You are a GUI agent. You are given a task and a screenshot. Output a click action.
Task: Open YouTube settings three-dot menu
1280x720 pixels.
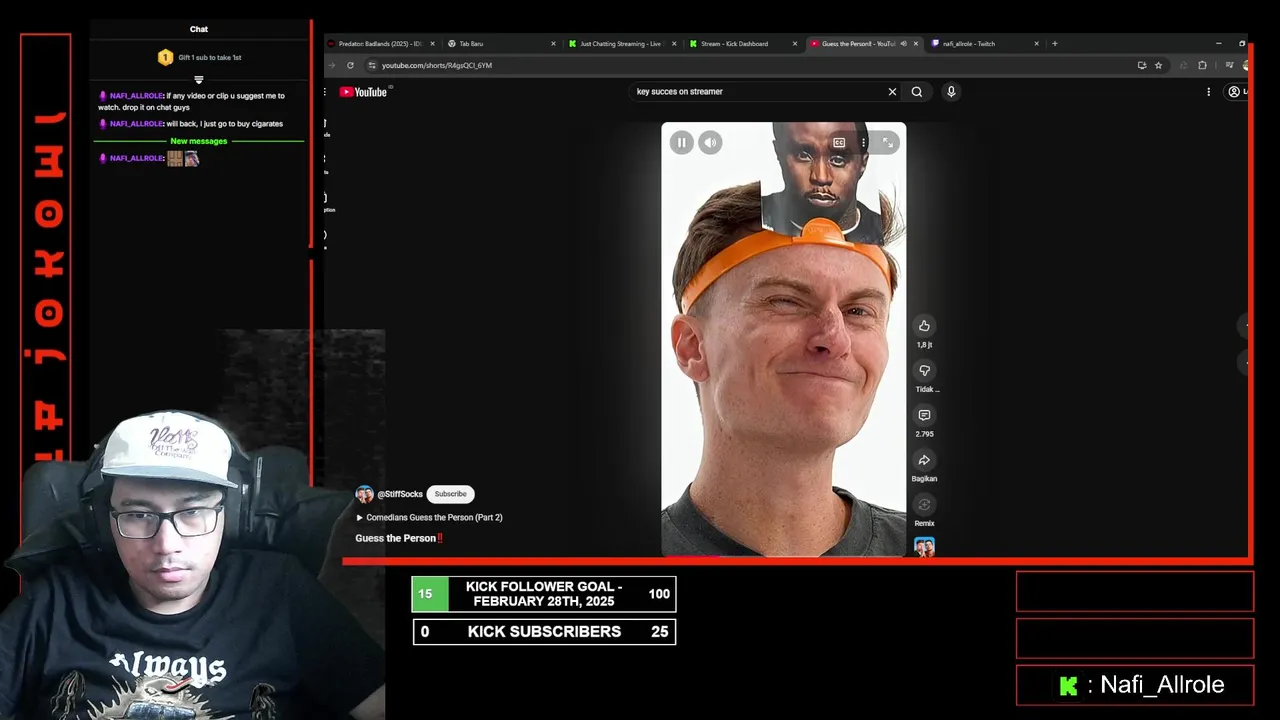tap(1208, 92)
